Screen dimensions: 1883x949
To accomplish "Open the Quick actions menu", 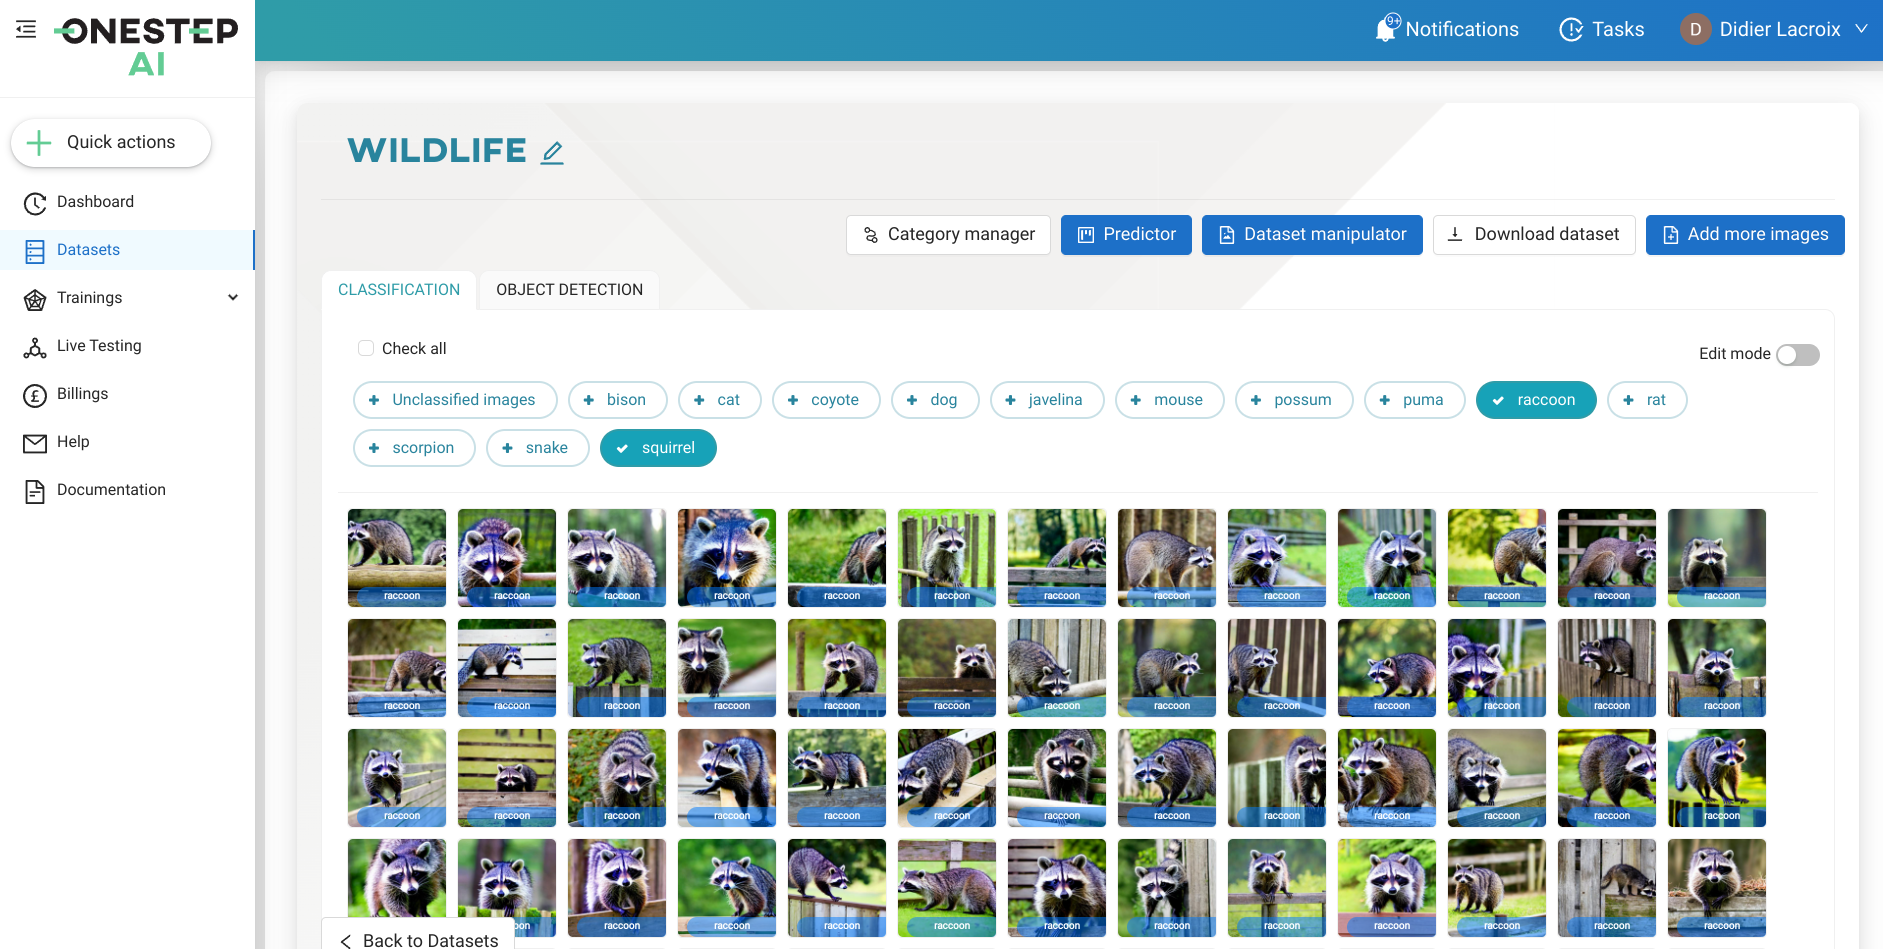I will coord(111,143).
